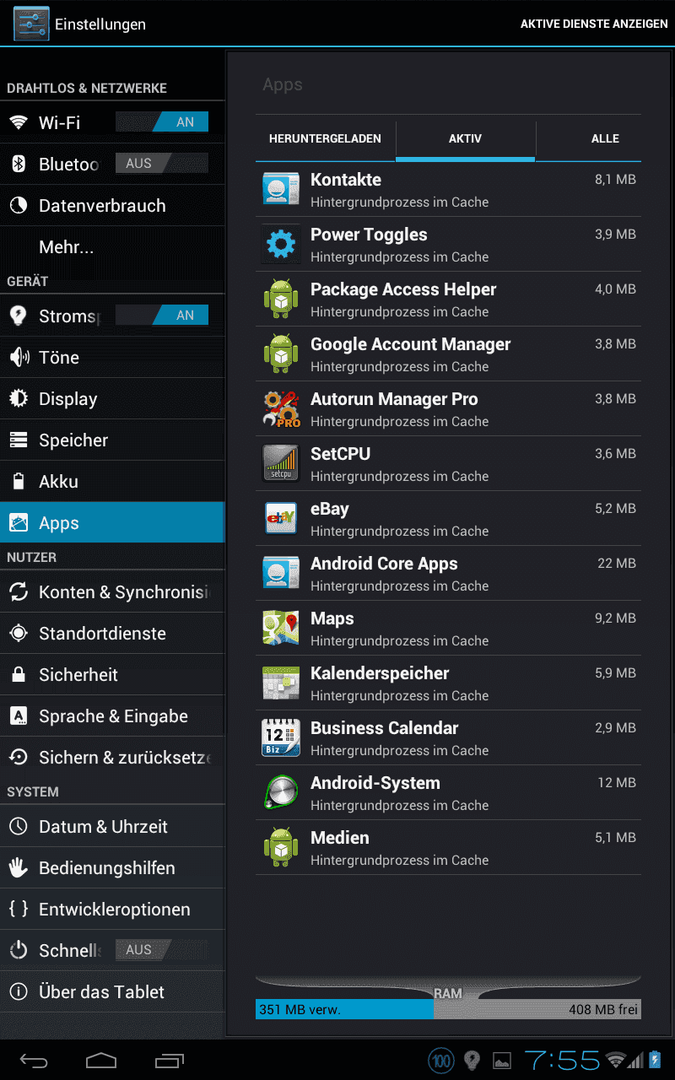Image resolution: width=675 pixels, height=1080 pixels.
Task: Tap the Android-System icon
Action: point(281,792)
